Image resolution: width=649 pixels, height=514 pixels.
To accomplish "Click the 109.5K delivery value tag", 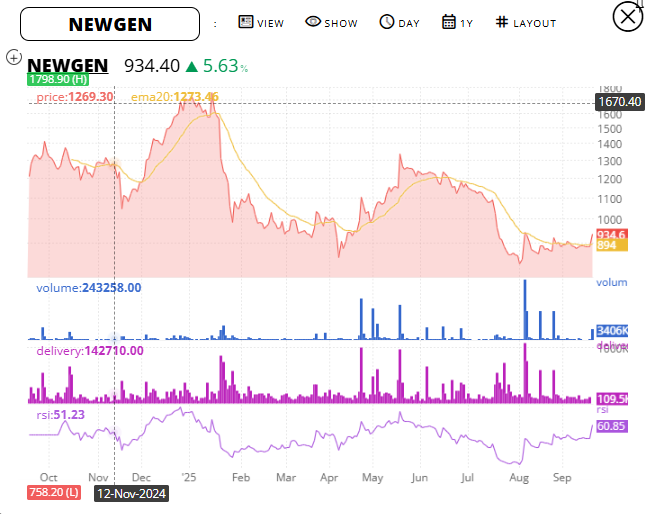I will pyautogui.click(x=612, y=399).
